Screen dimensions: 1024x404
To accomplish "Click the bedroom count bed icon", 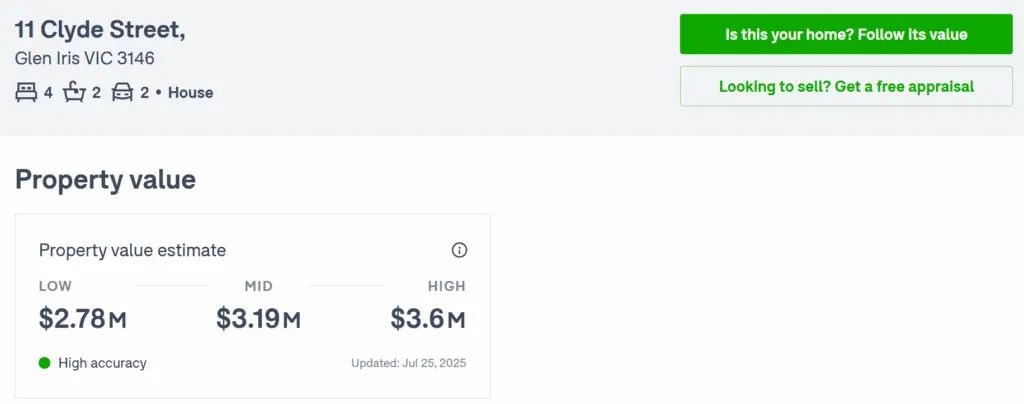I will (26, 93).
